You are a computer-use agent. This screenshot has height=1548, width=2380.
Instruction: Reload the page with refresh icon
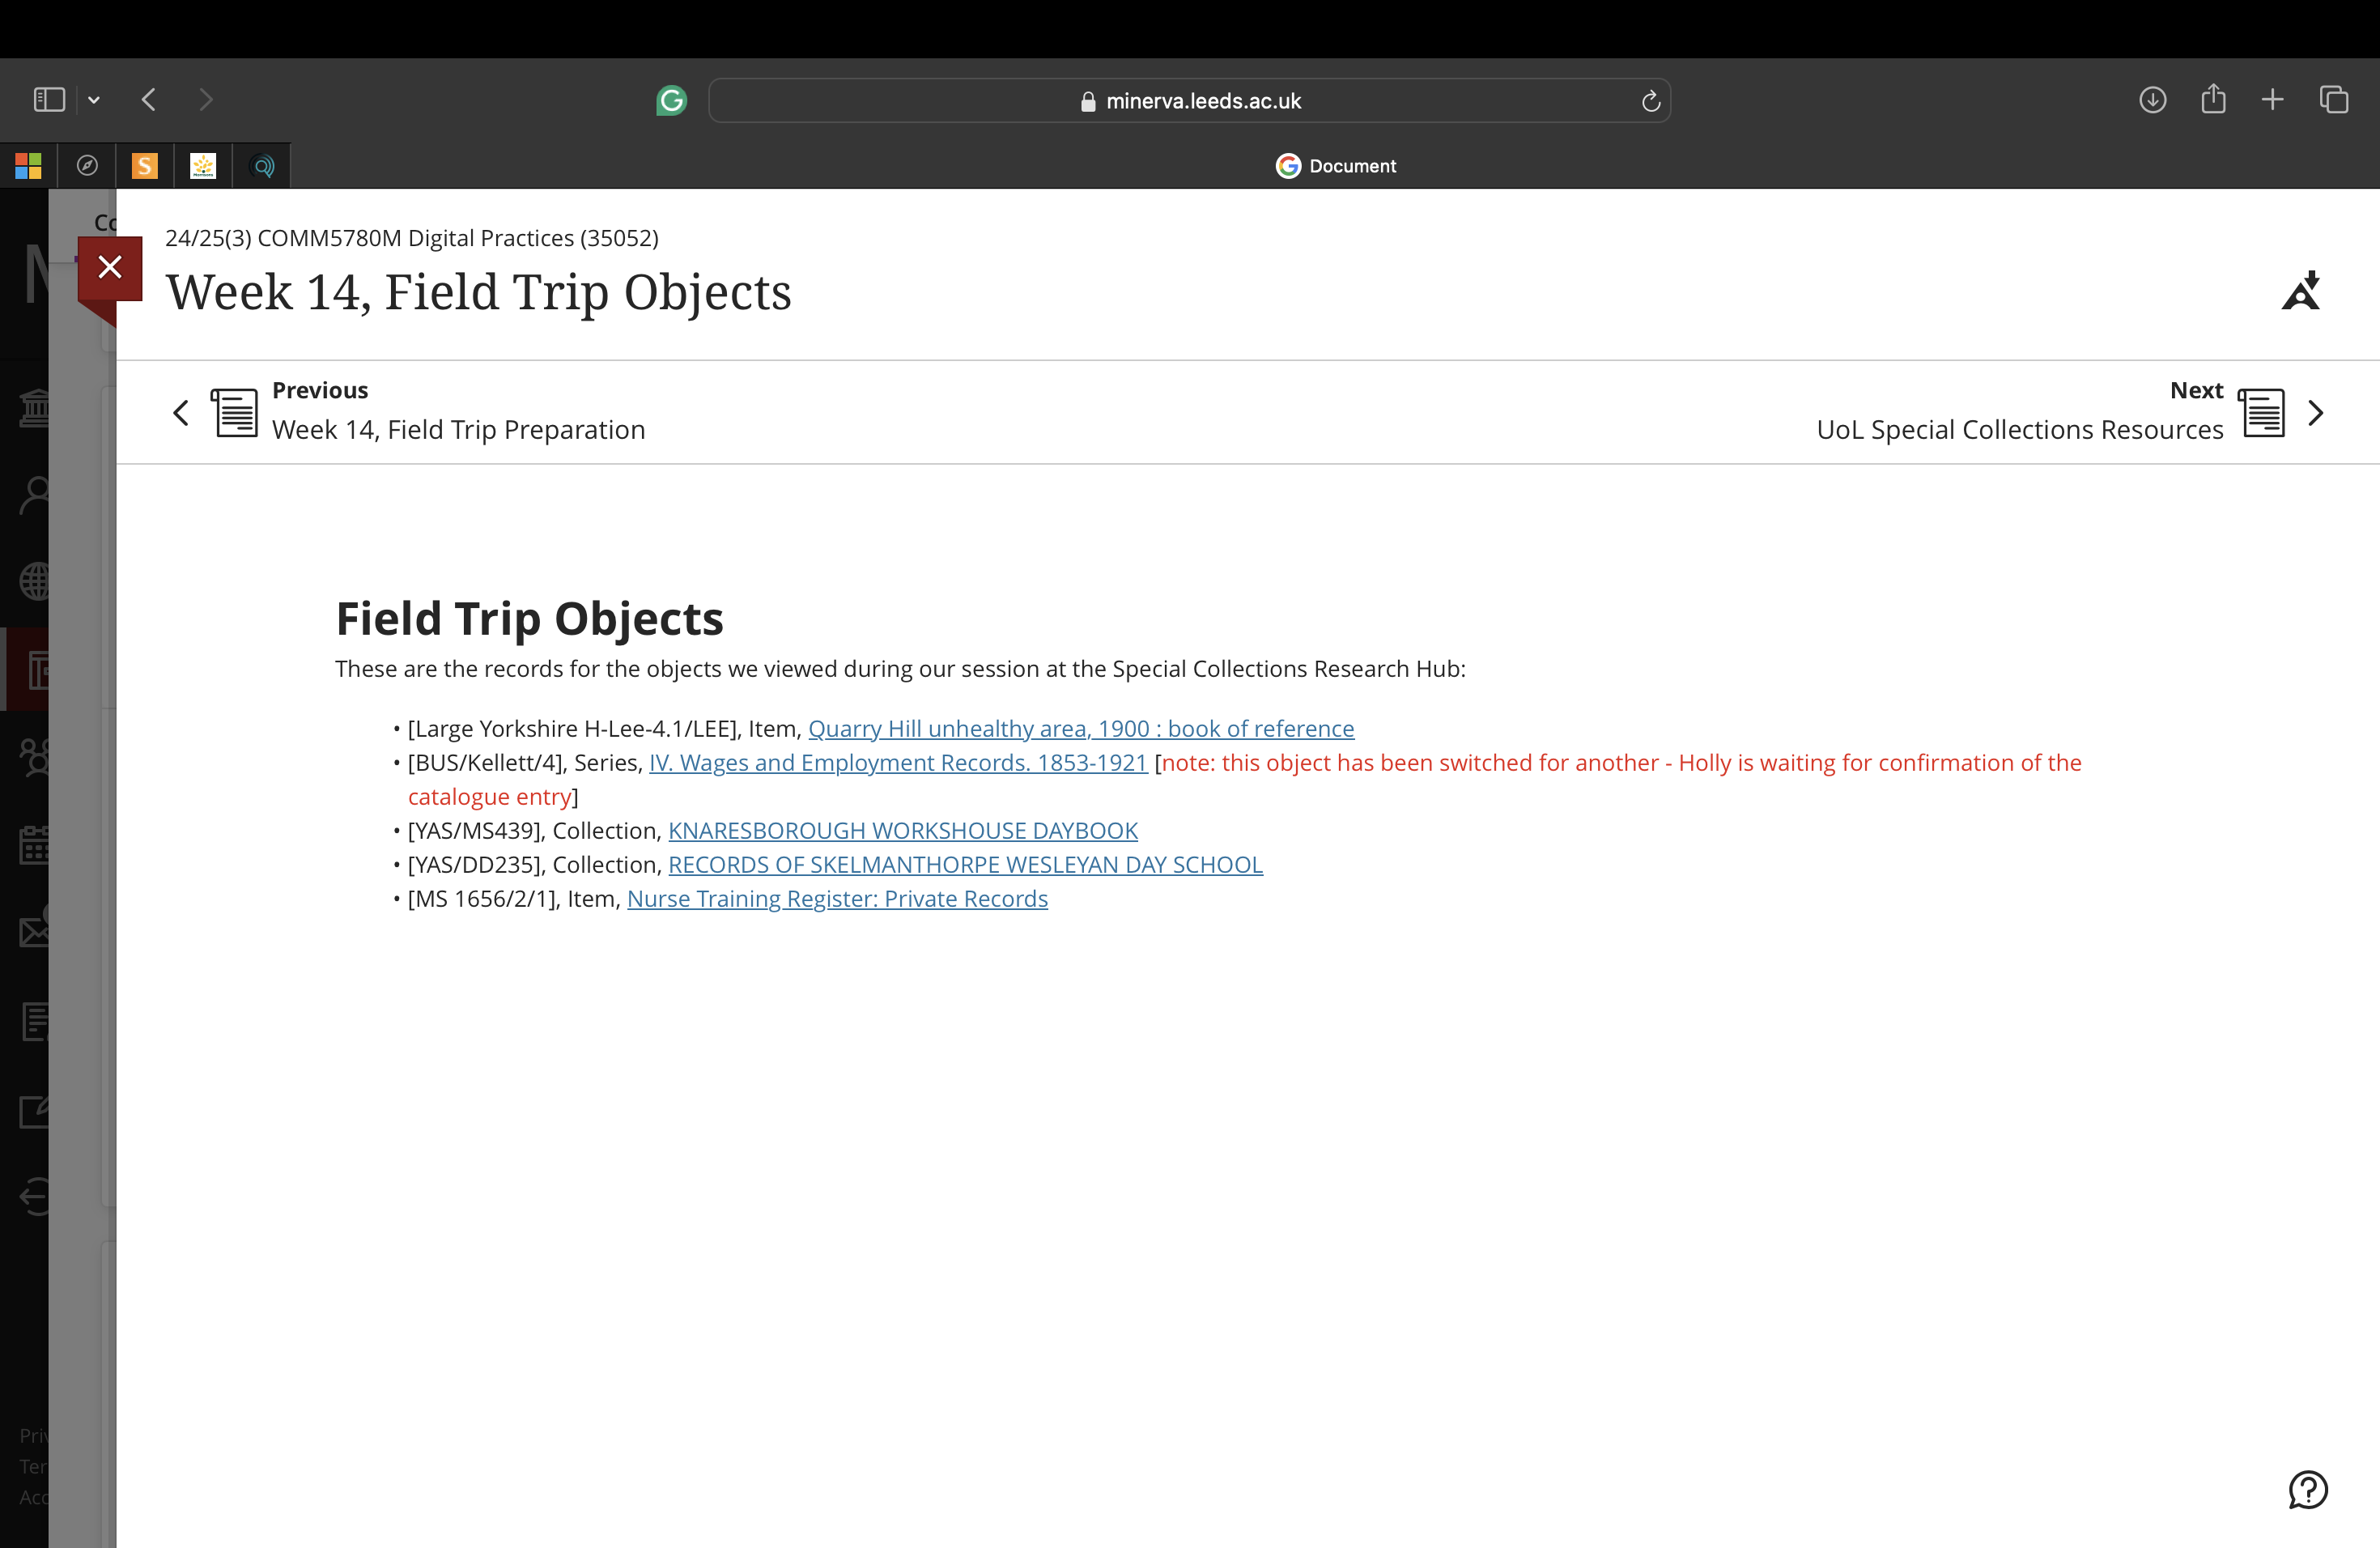[1651, 101]
